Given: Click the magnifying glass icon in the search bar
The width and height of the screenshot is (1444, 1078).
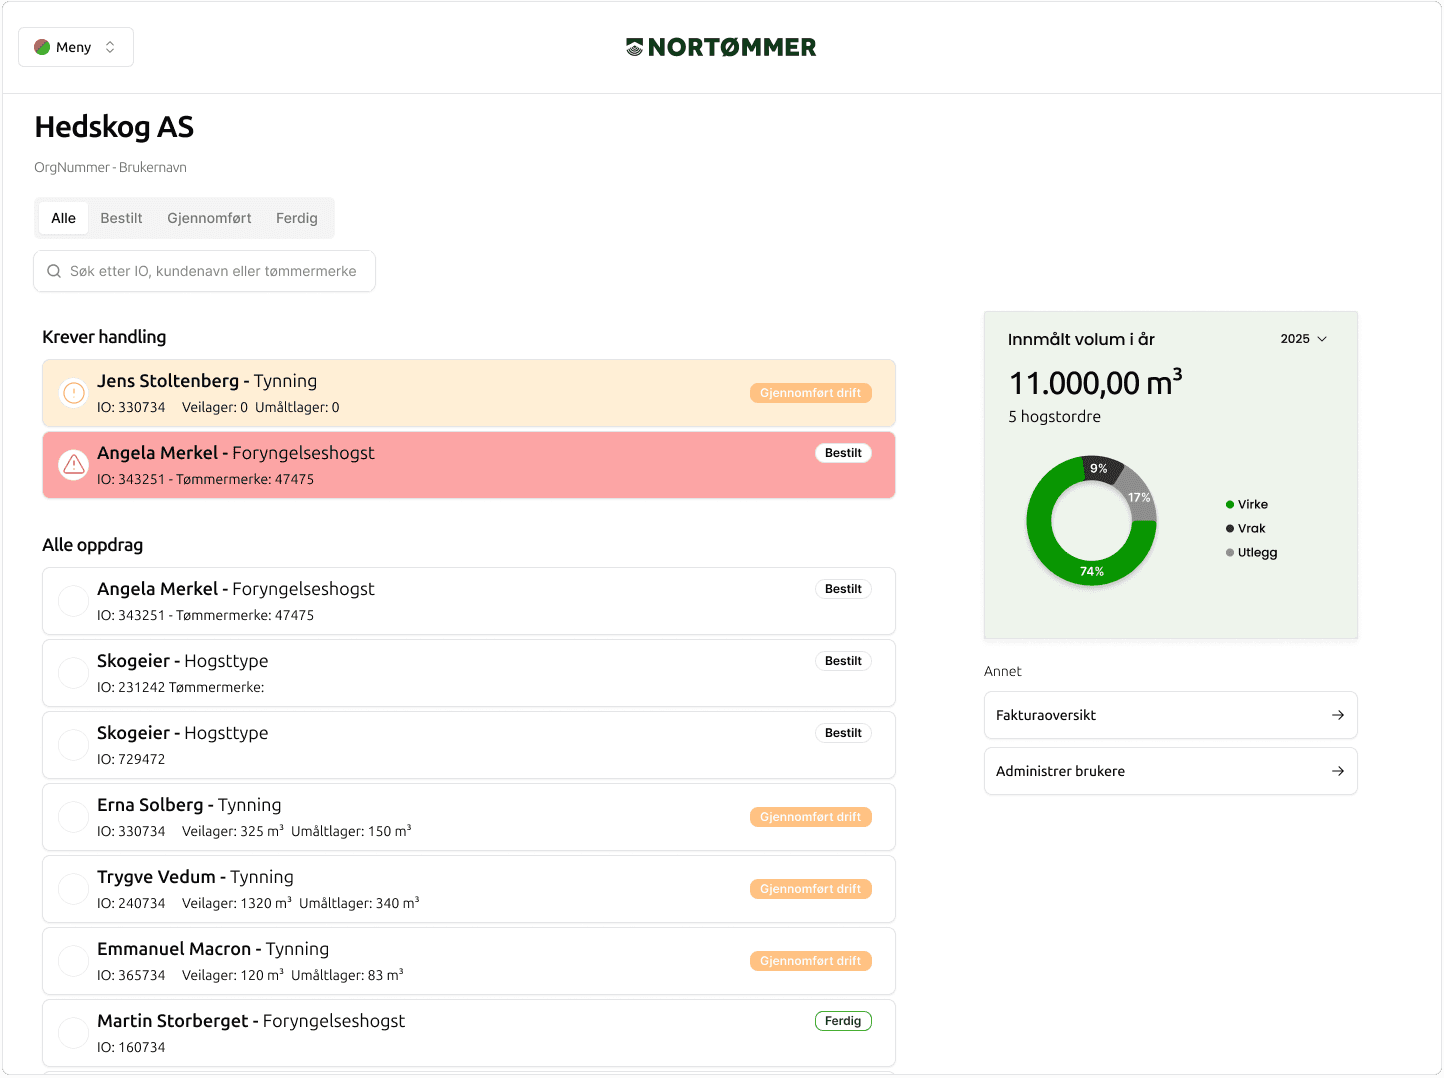Looking at the screenshot, I should 54,270.
